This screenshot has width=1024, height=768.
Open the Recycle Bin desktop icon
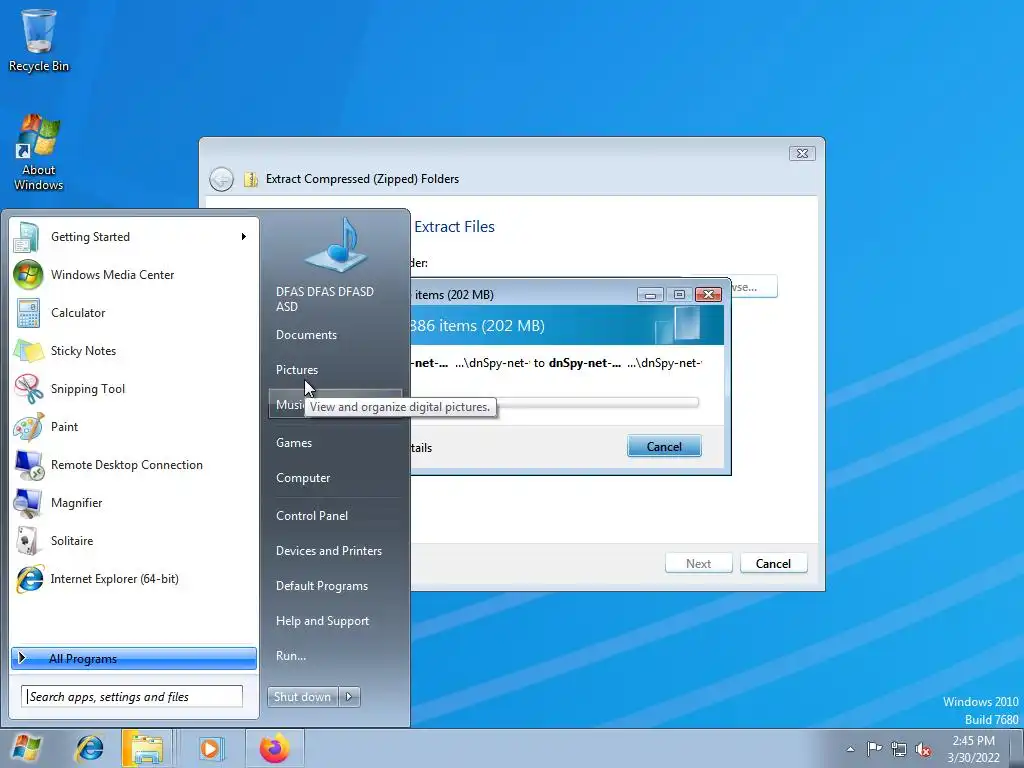coord(39,40)
